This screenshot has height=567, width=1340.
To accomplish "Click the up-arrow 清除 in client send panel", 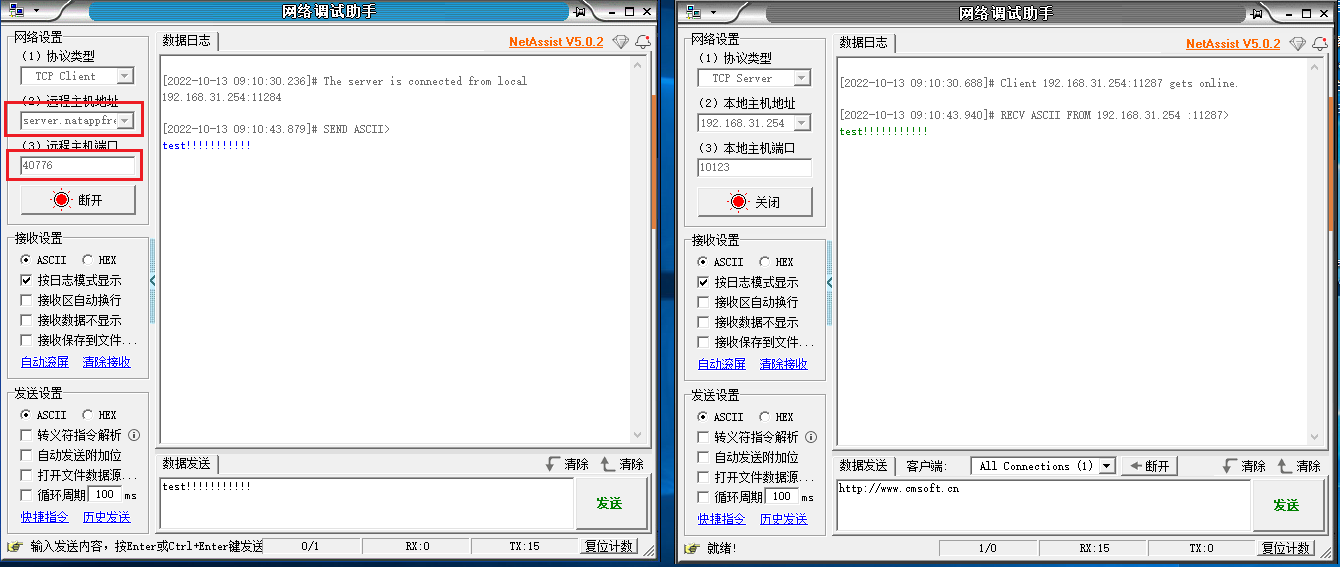I will click(x=622, y=464).
